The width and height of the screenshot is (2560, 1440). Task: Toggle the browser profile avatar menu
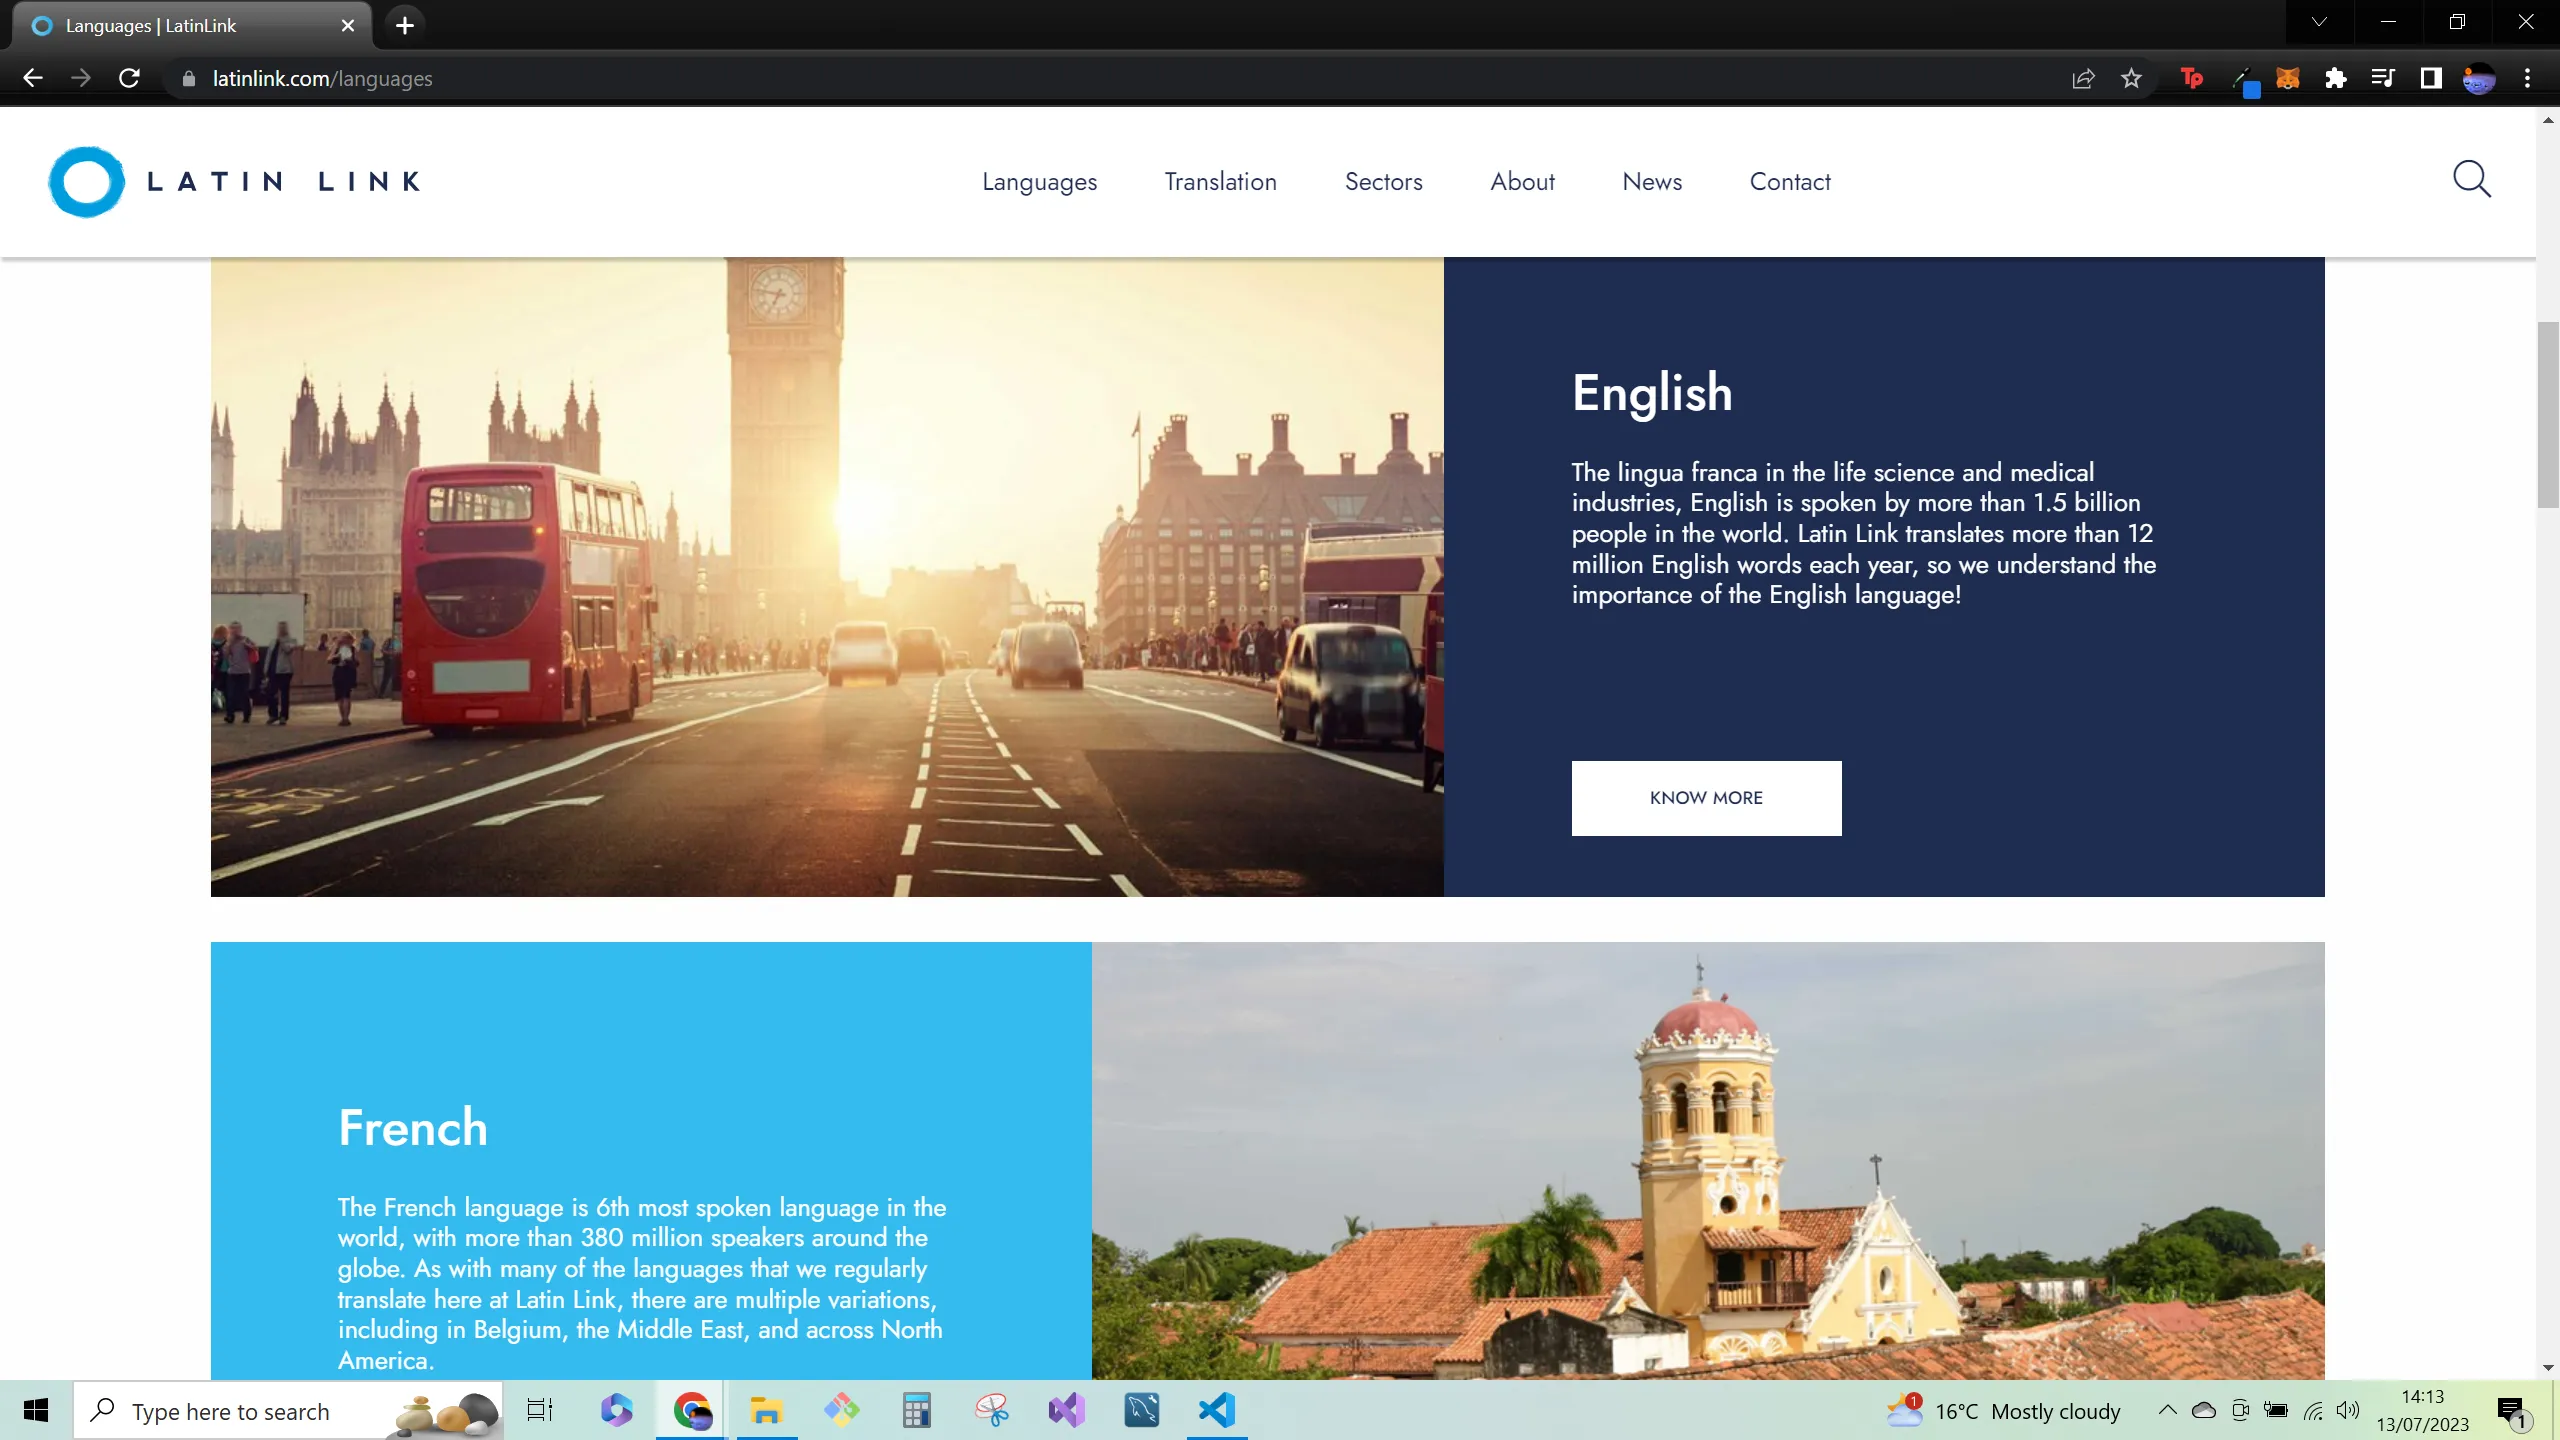pyautogui.click(x=2481, y=78)
